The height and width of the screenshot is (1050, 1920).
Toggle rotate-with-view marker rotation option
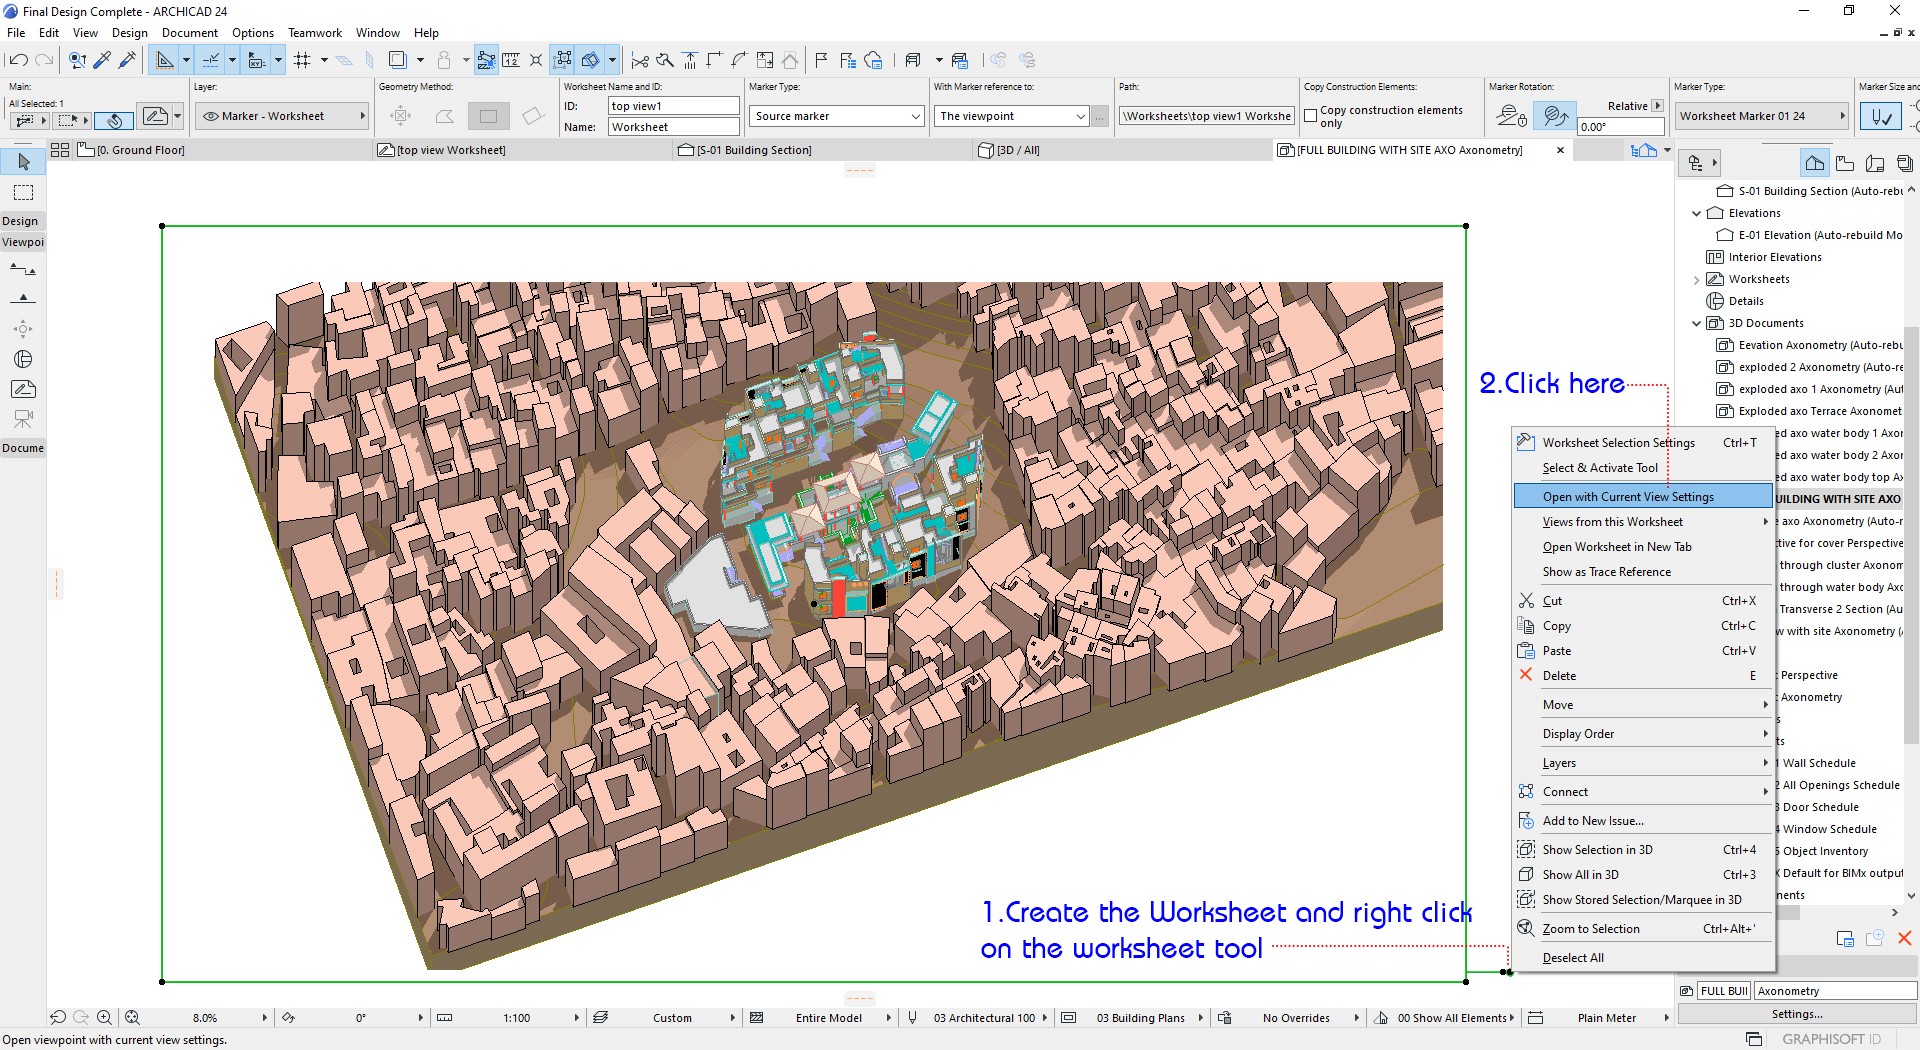point(1554,116)
